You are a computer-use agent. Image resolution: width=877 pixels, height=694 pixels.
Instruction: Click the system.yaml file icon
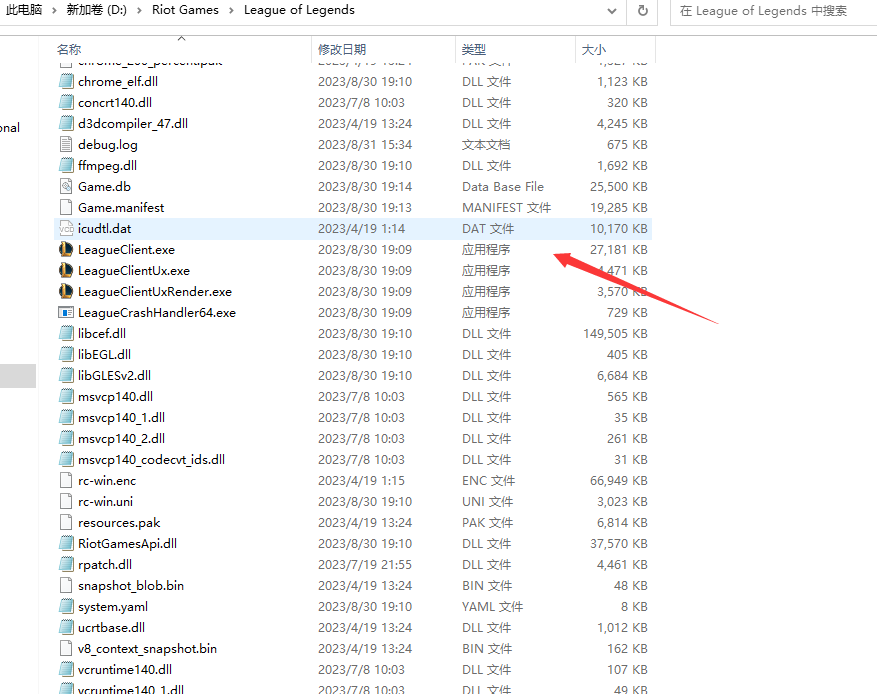(66, 606)
